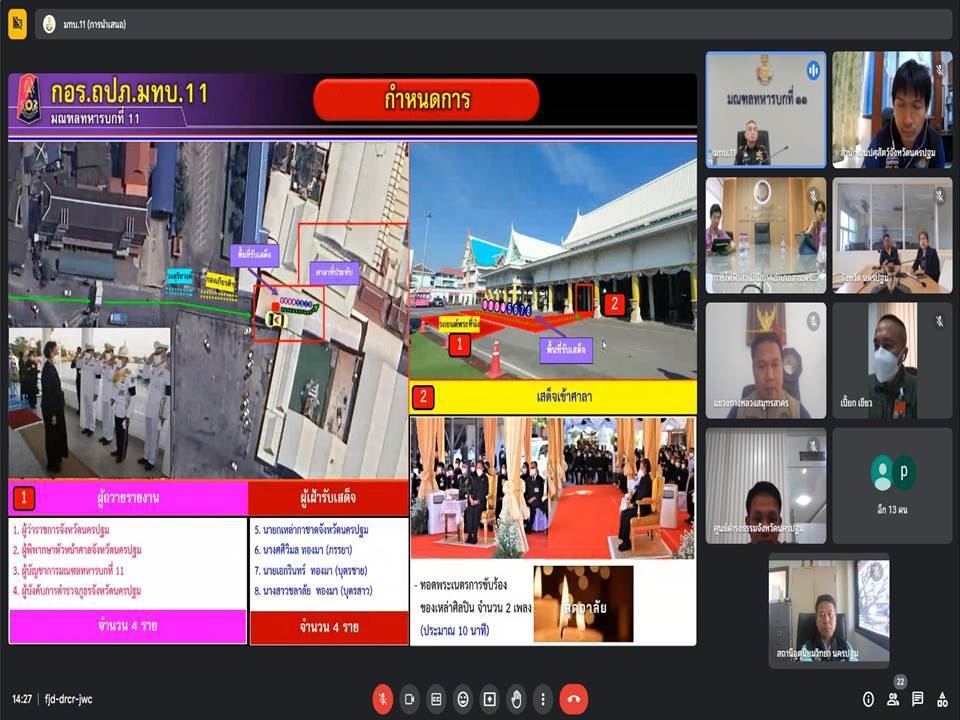Screen dimensions: 960x720
Task: Toggle the camera on or off
Action: 409,698
